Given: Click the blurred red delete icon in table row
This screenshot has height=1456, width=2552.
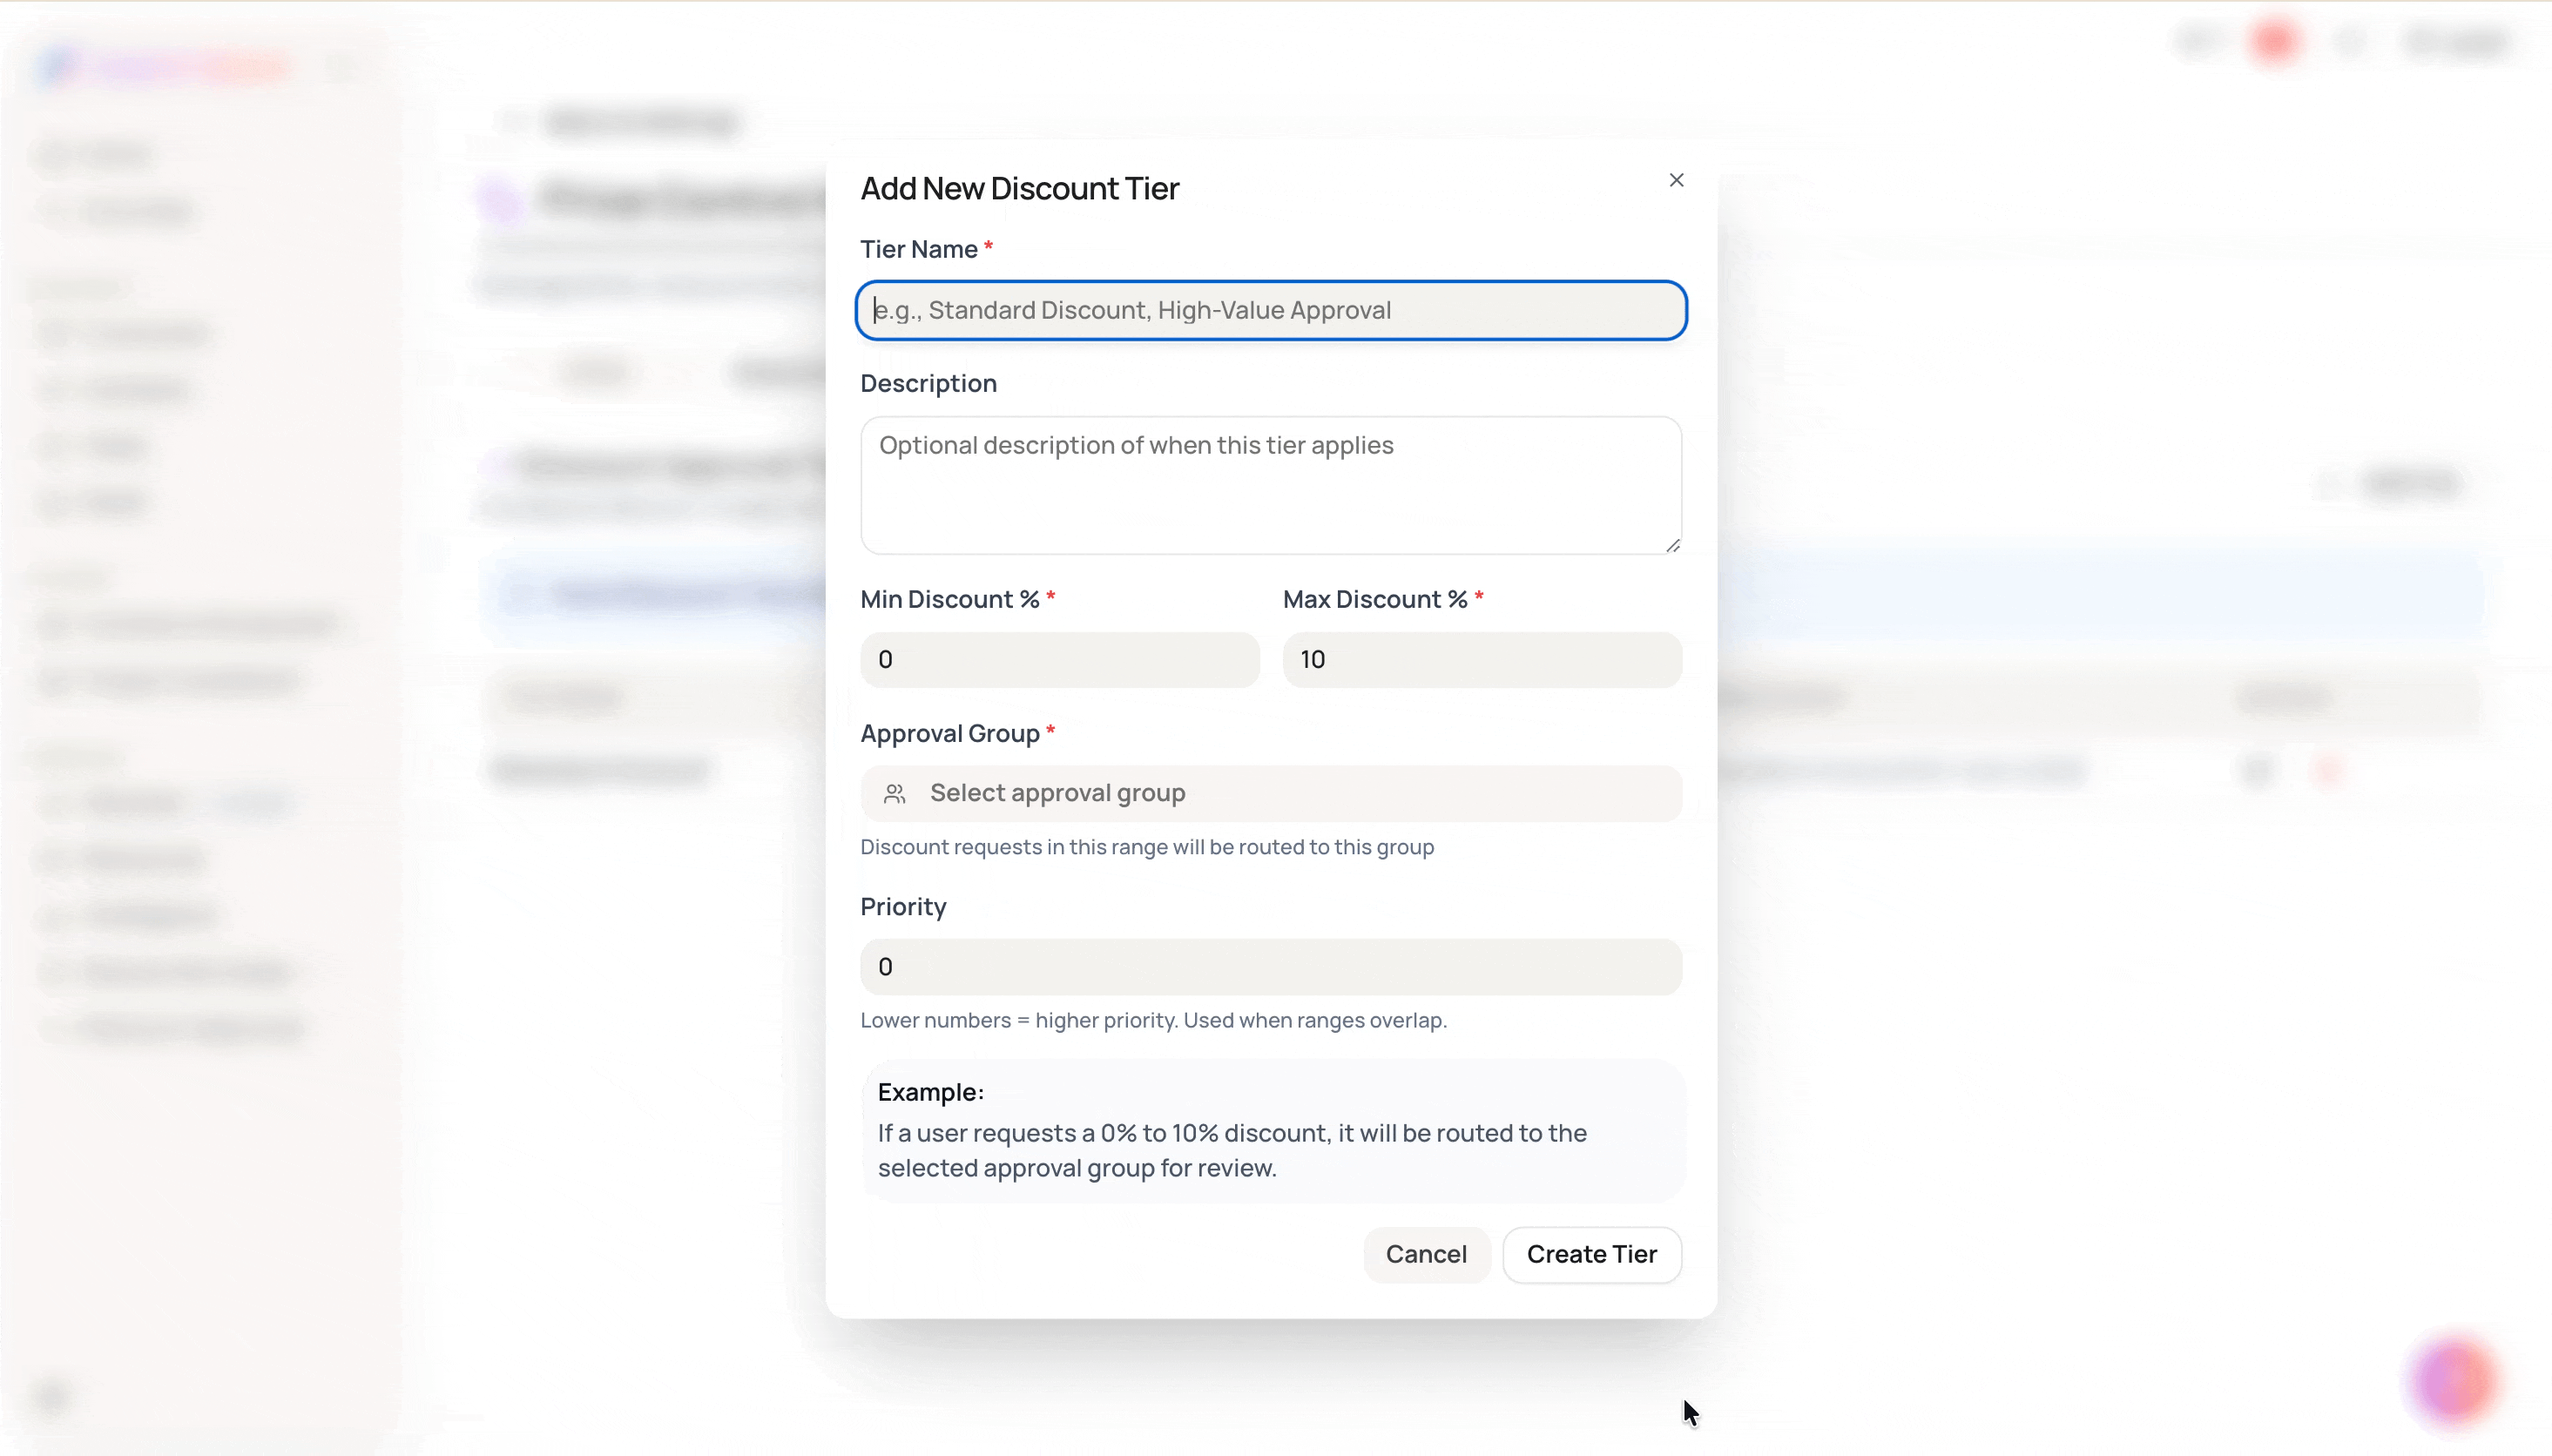Looking at the screenshot, I should pos(2329,769).
